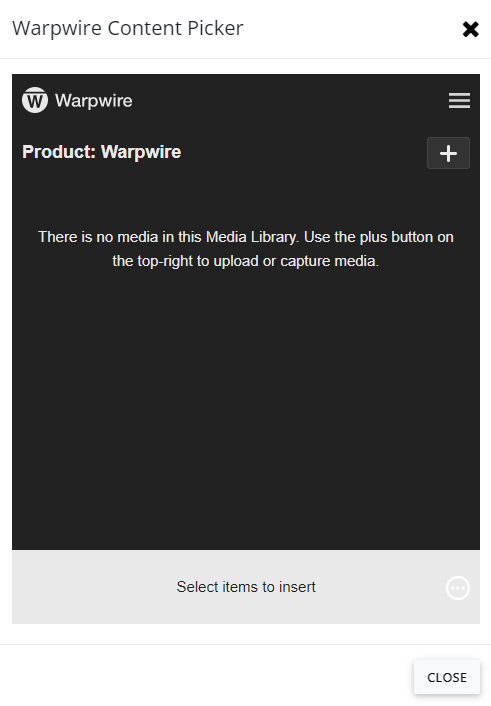491x706 pixels.
Task: Click the empty dark media library area
Action: coord(246,405)
